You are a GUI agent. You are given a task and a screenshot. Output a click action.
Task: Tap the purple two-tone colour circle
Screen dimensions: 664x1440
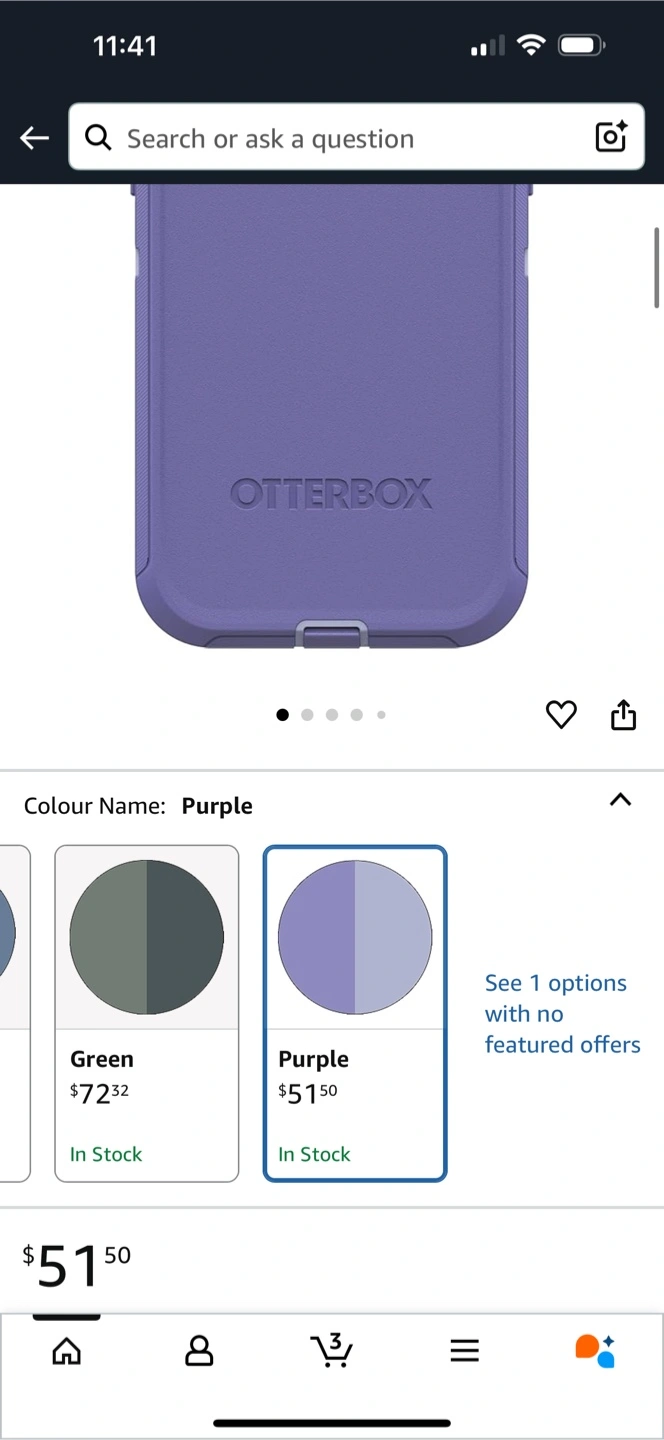point(354,938)
